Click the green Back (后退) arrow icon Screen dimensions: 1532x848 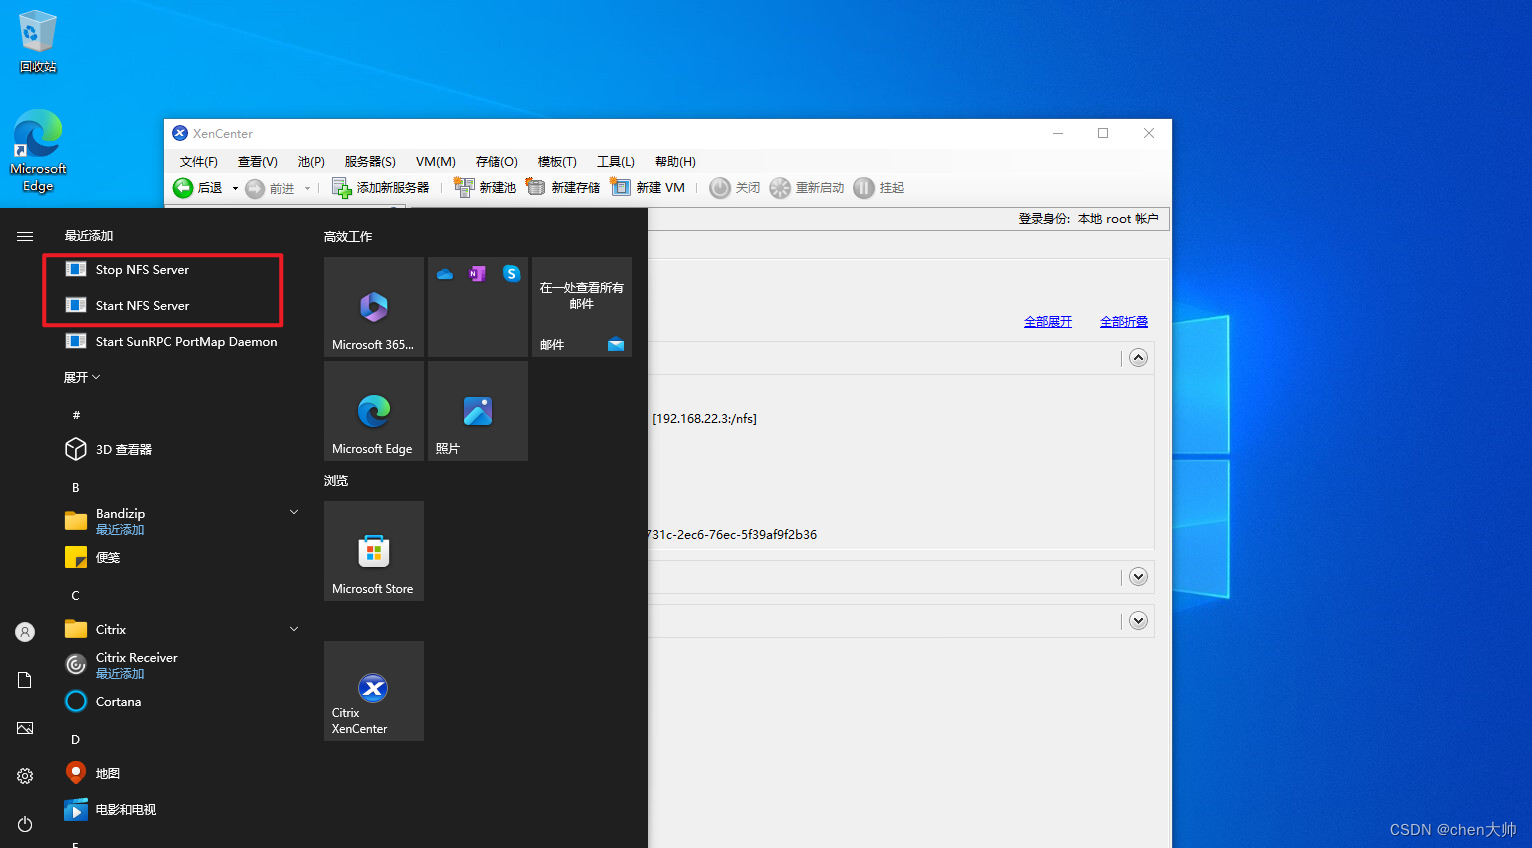pos(183,188)
